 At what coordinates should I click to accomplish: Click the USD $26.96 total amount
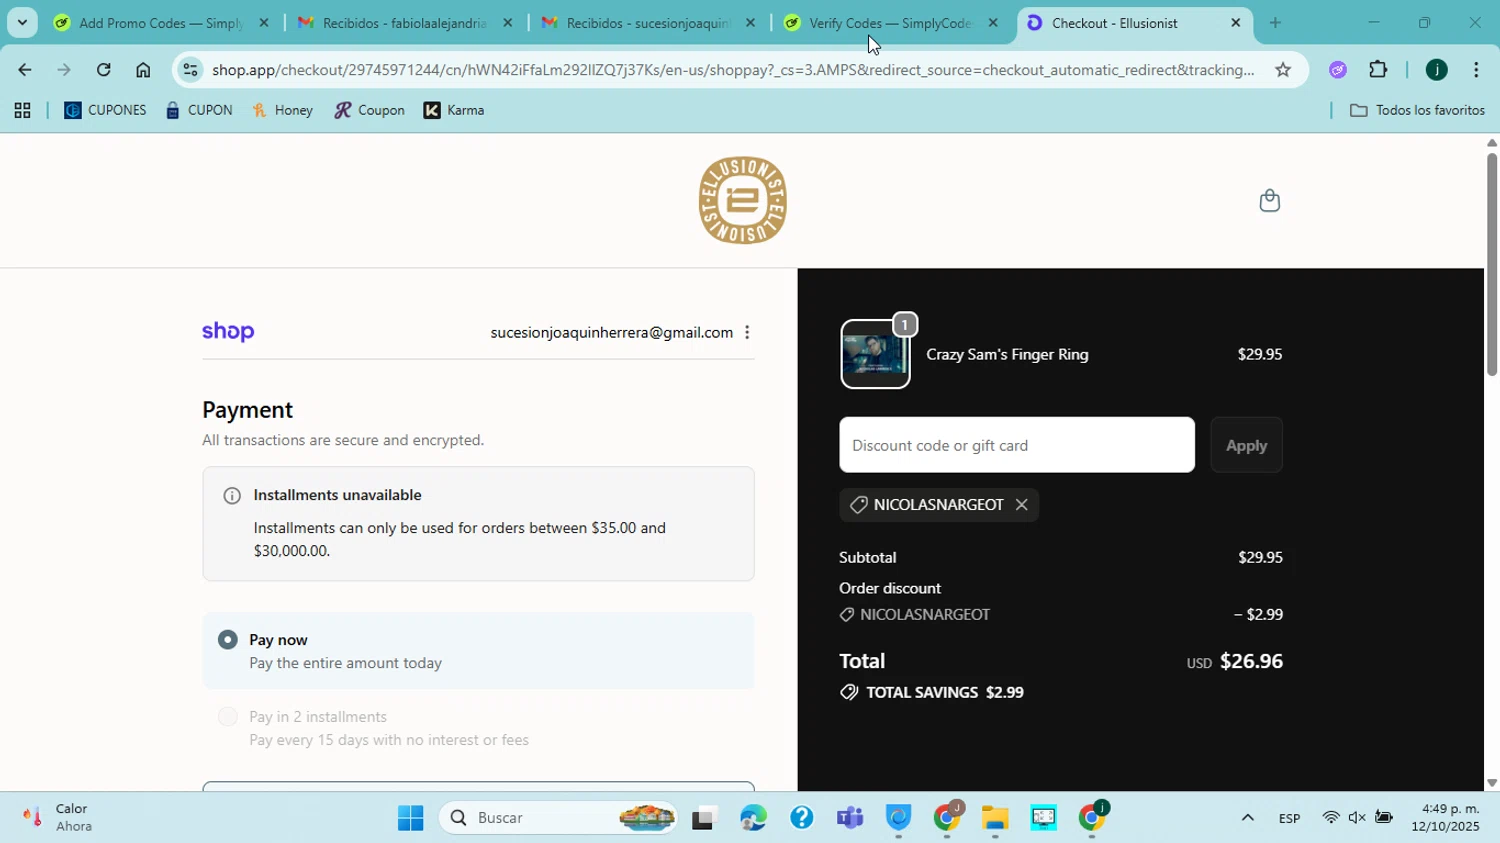(x=1234, y=661)
